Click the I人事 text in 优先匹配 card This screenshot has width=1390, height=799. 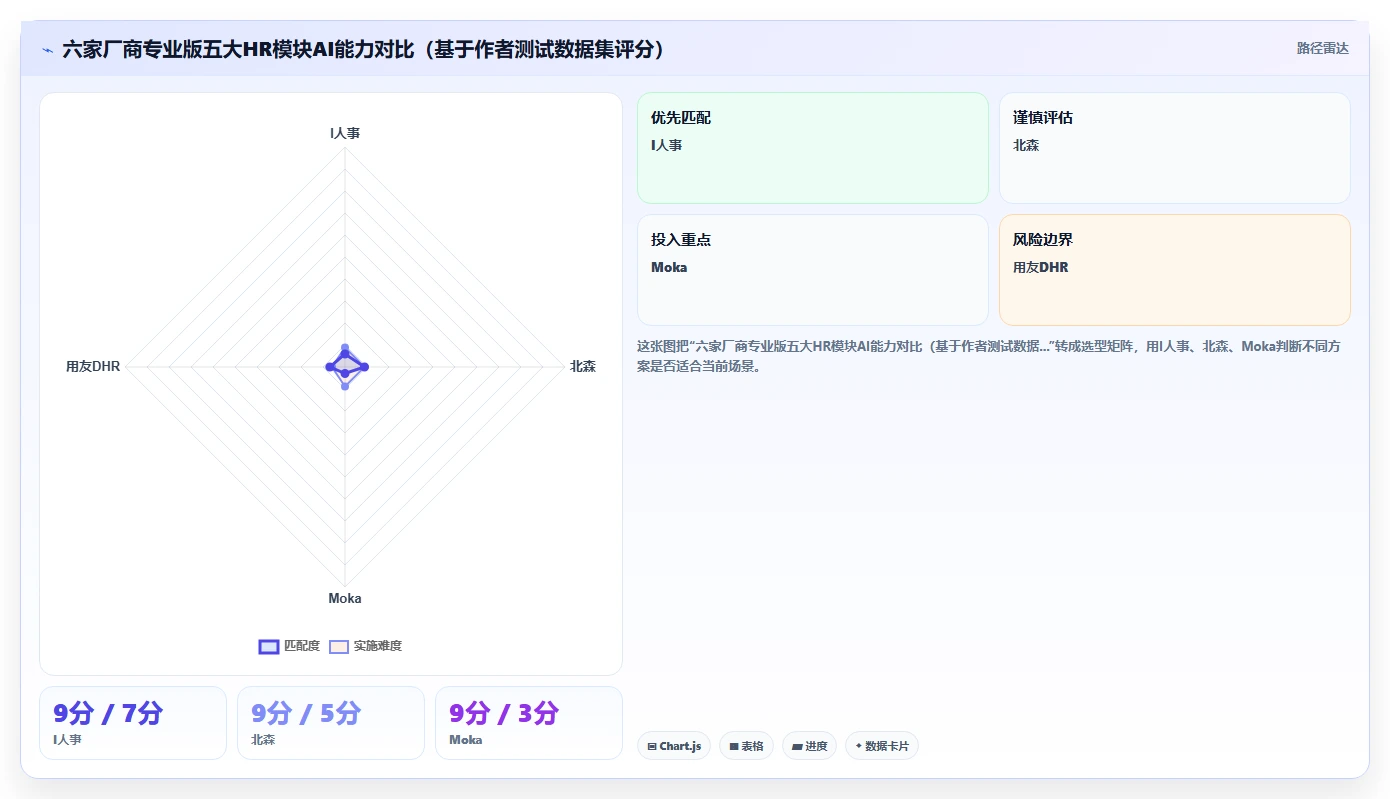tap(666, 145)
